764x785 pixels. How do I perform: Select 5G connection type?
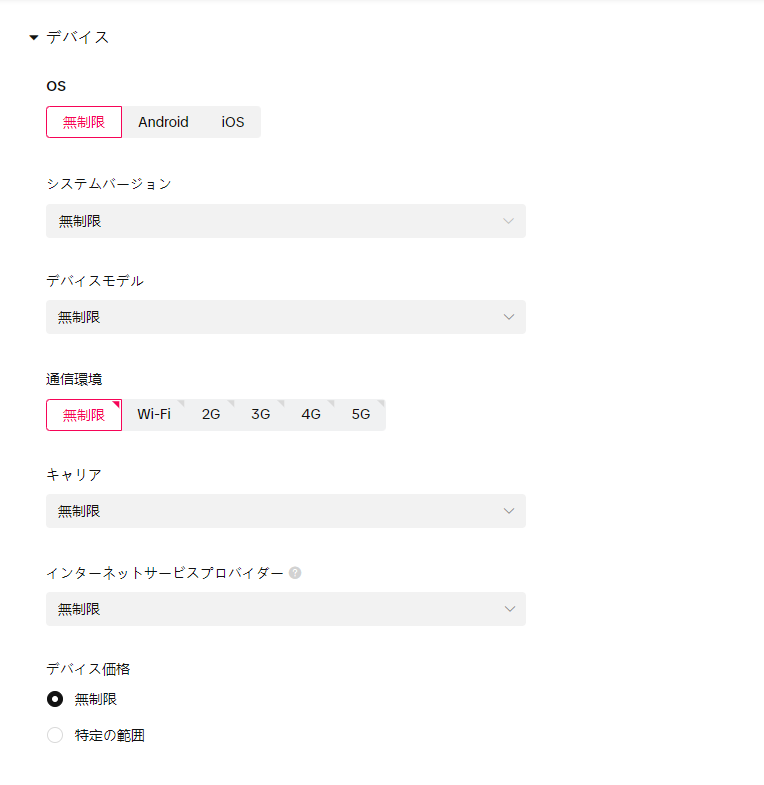[361, 414]
